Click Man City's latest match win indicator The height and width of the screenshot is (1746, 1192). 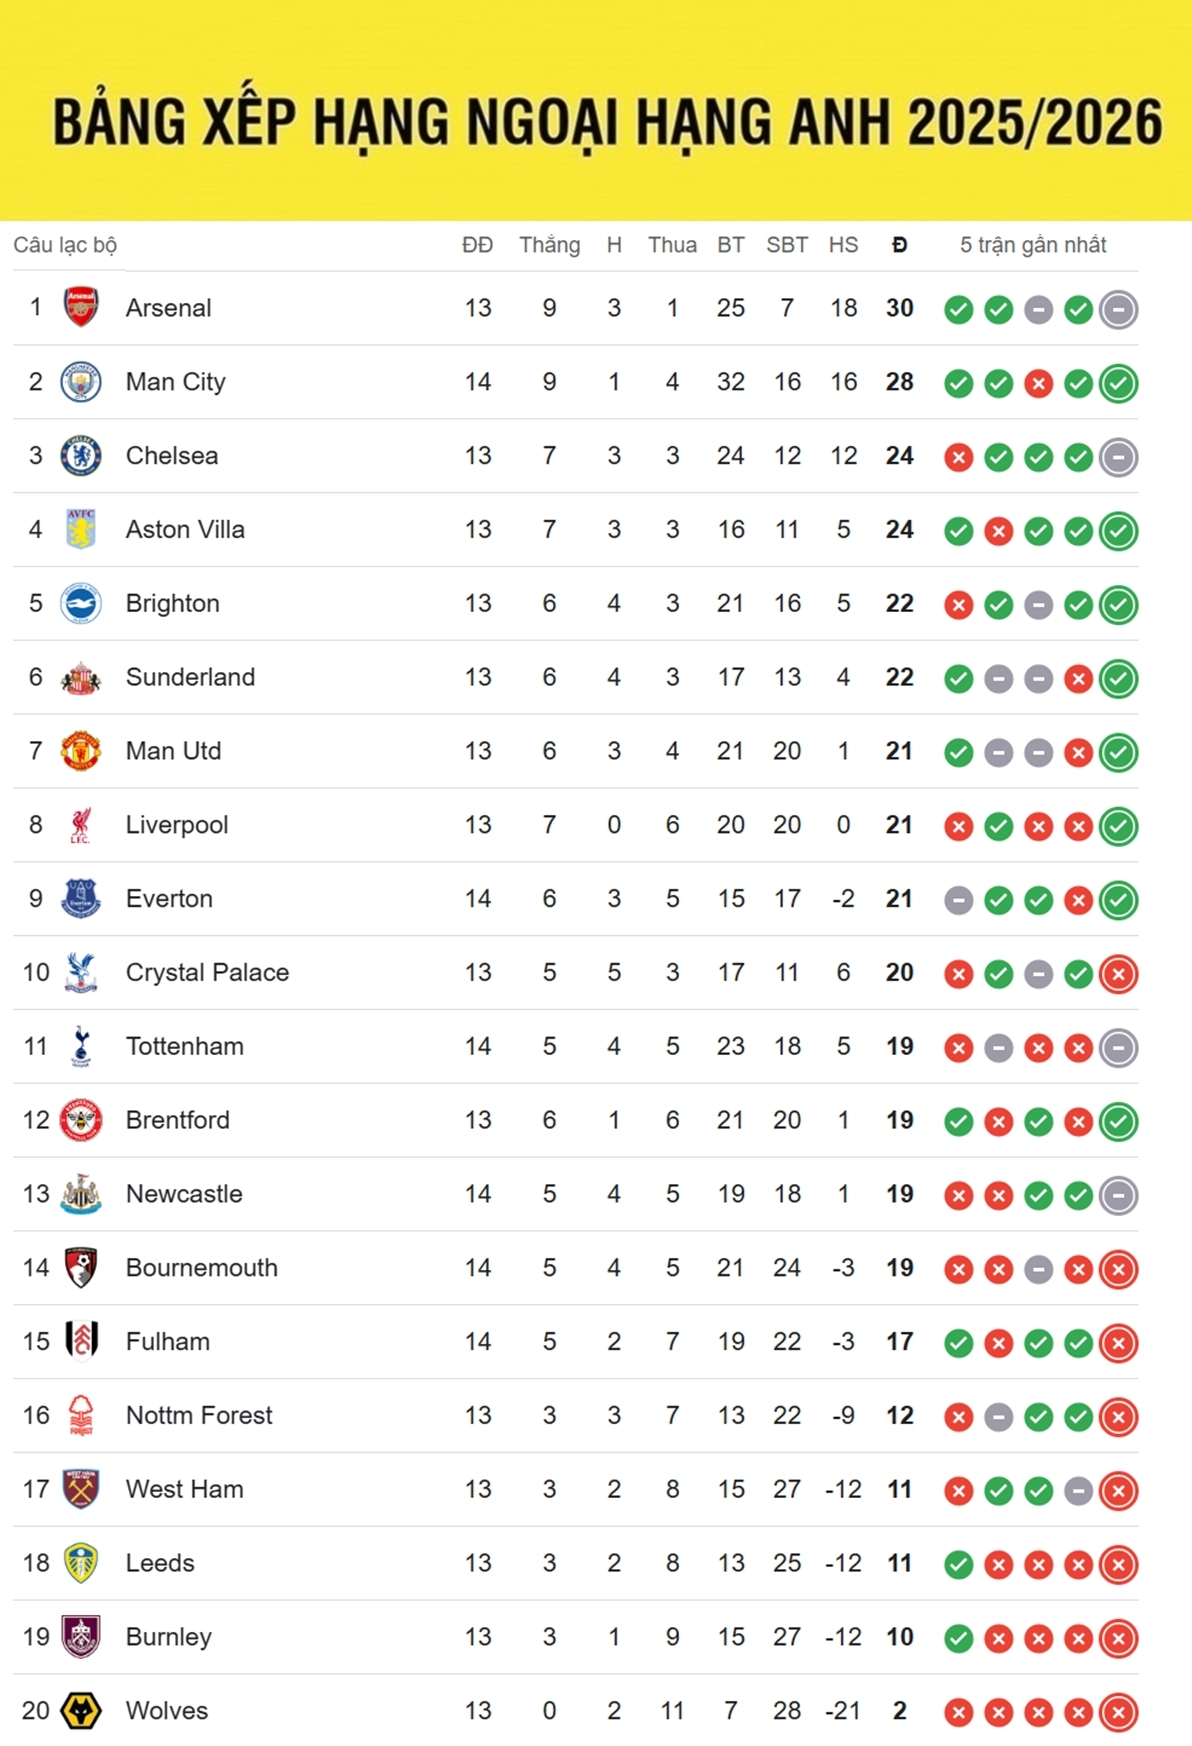(x=1118, y=384)
